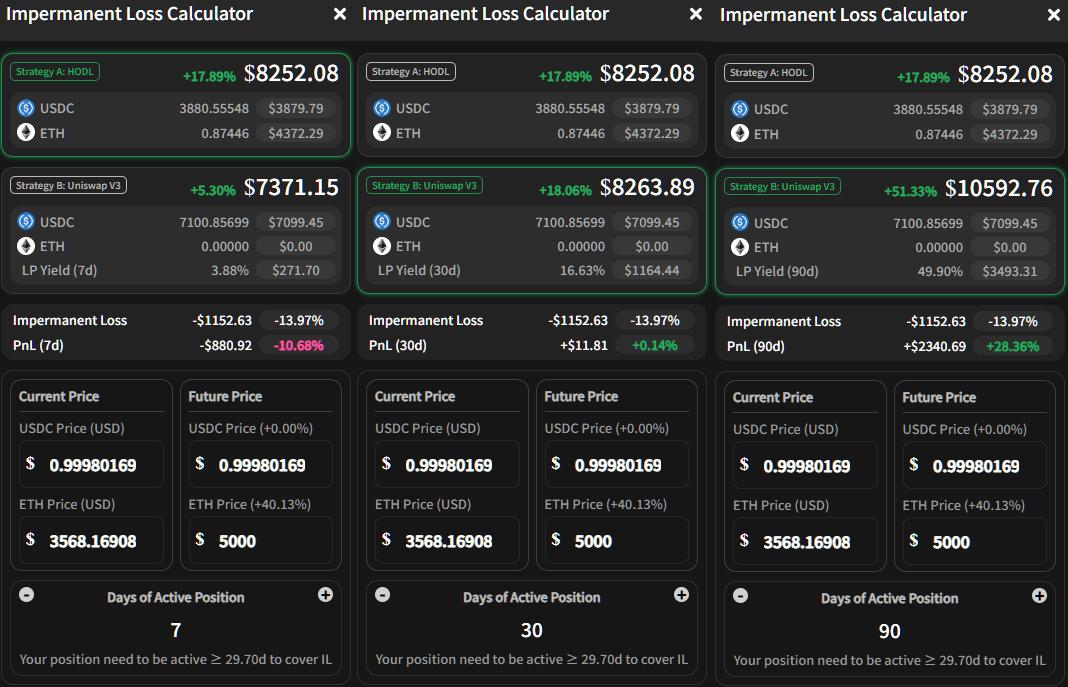
Task: Select Strategy B: Uniswap V3 in first panel
Action: [x=68, y=185]
